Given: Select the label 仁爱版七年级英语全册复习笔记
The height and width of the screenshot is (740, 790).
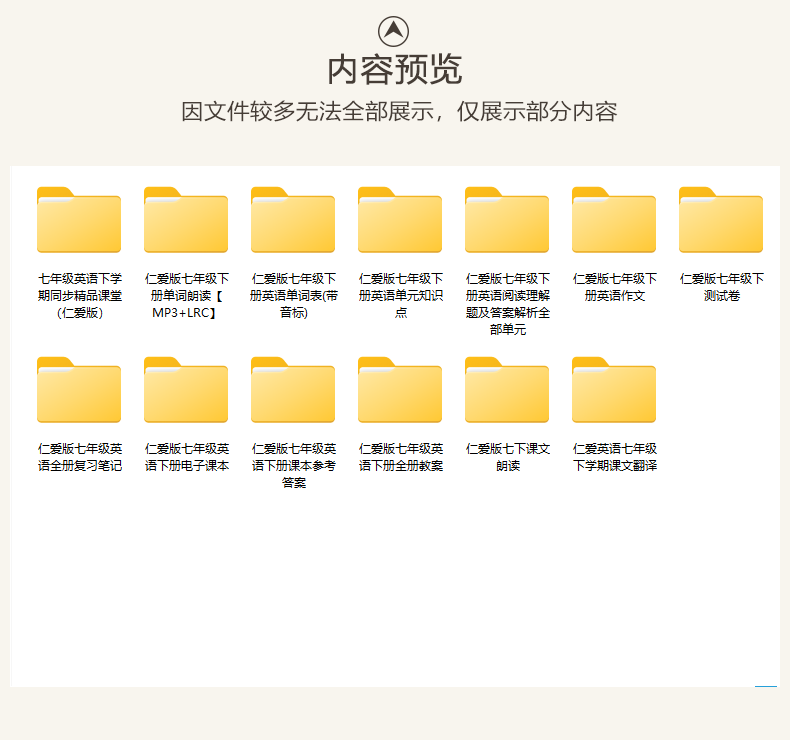Looking at the screenshot, I should pyautogui.click(x=80, y=457).
